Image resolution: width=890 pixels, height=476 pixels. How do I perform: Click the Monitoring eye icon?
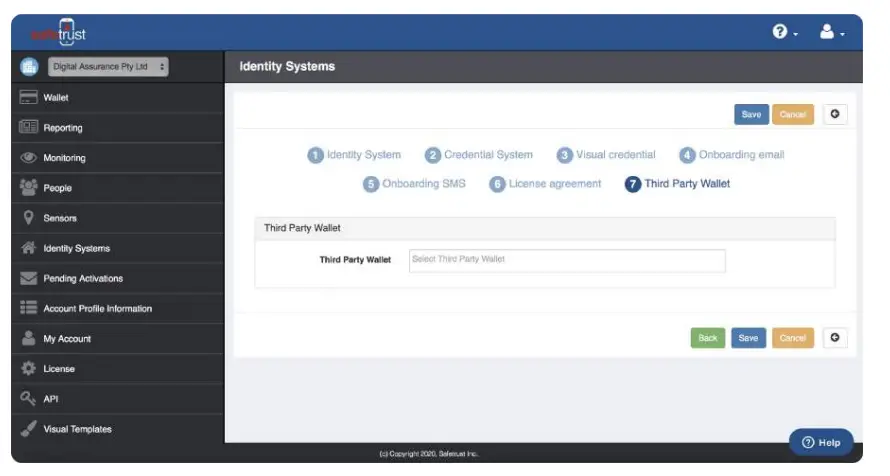tap(28, 158)
